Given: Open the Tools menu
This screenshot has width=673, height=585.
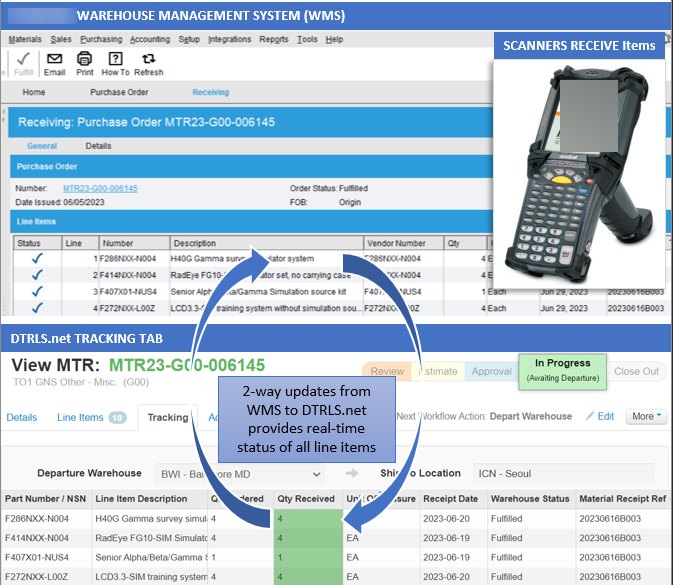Looking at the screenshot, I should [x=307, y=39].
